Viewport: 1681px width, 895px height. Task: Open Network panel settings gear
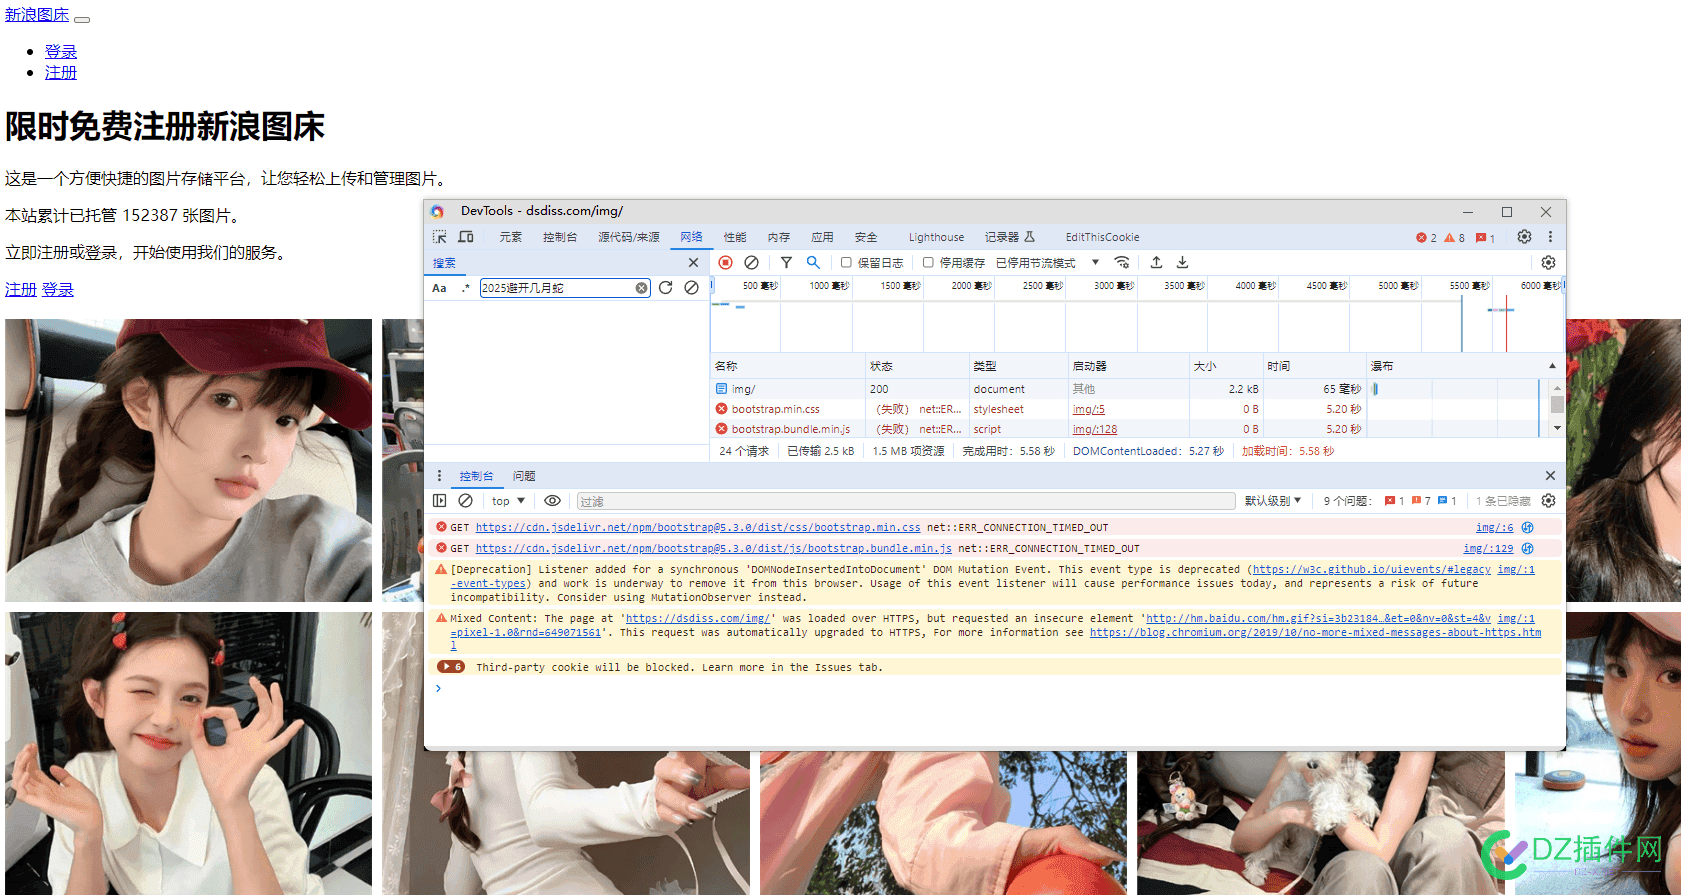[1548, 262]
